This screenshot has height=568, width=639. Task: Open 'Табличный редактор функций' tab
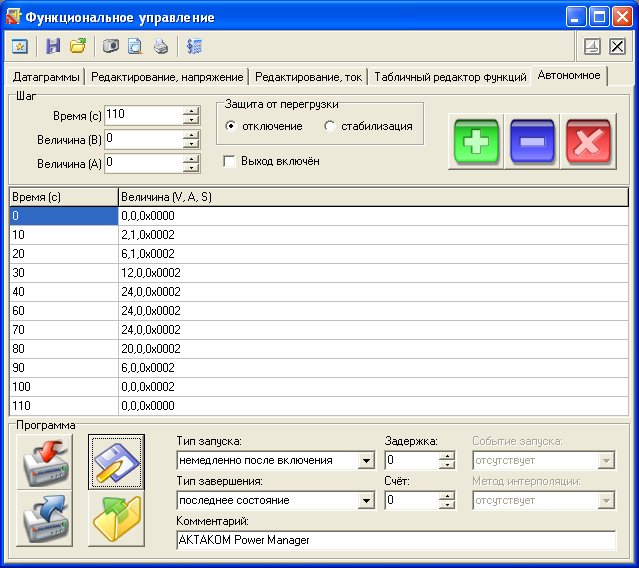coord(450,77)
